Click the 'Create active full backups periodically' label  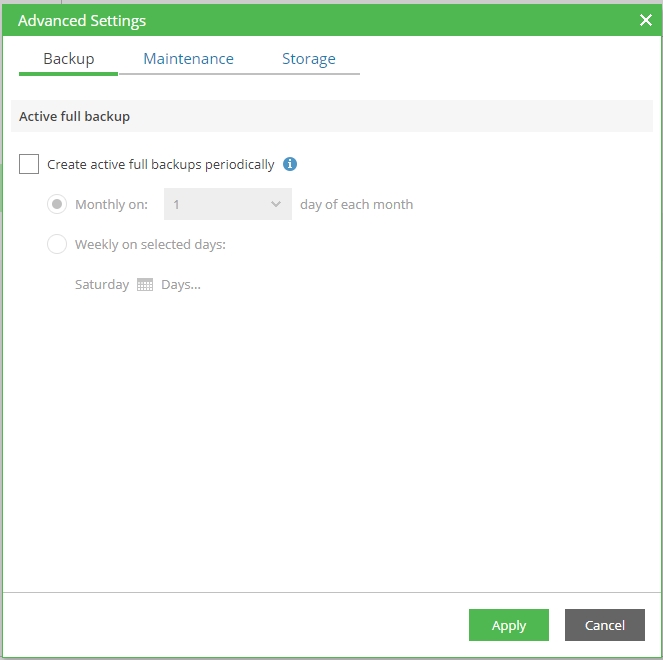click(160, 164)
